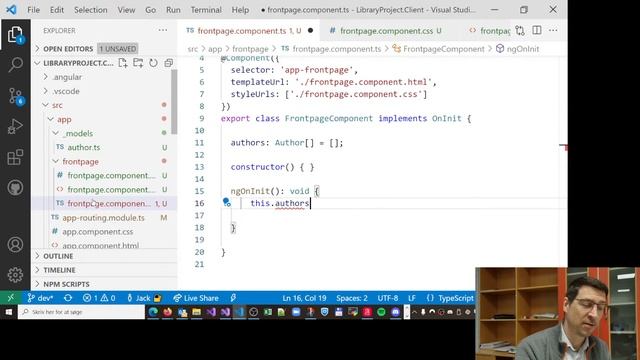The image size is (640, 360).
Task: Select TypeScript language mode in status bar
Action: (455, 298)
